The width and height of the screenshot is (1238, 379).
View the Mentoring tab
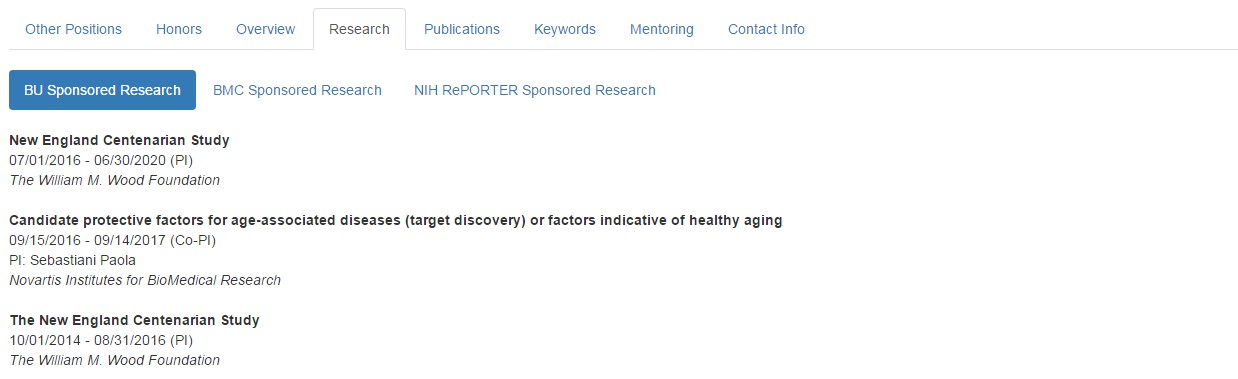click(x=662, y=29)
